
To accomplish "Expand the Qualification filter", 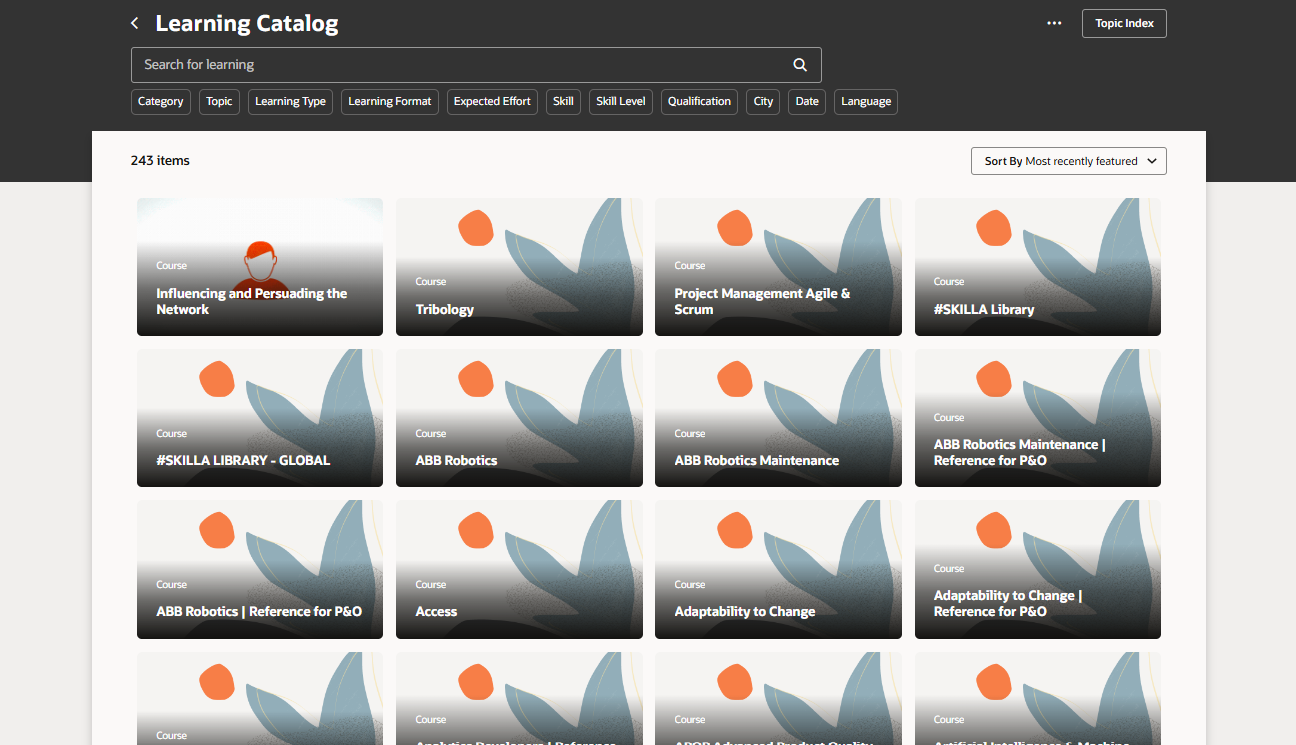I will [x=699, y=101].
